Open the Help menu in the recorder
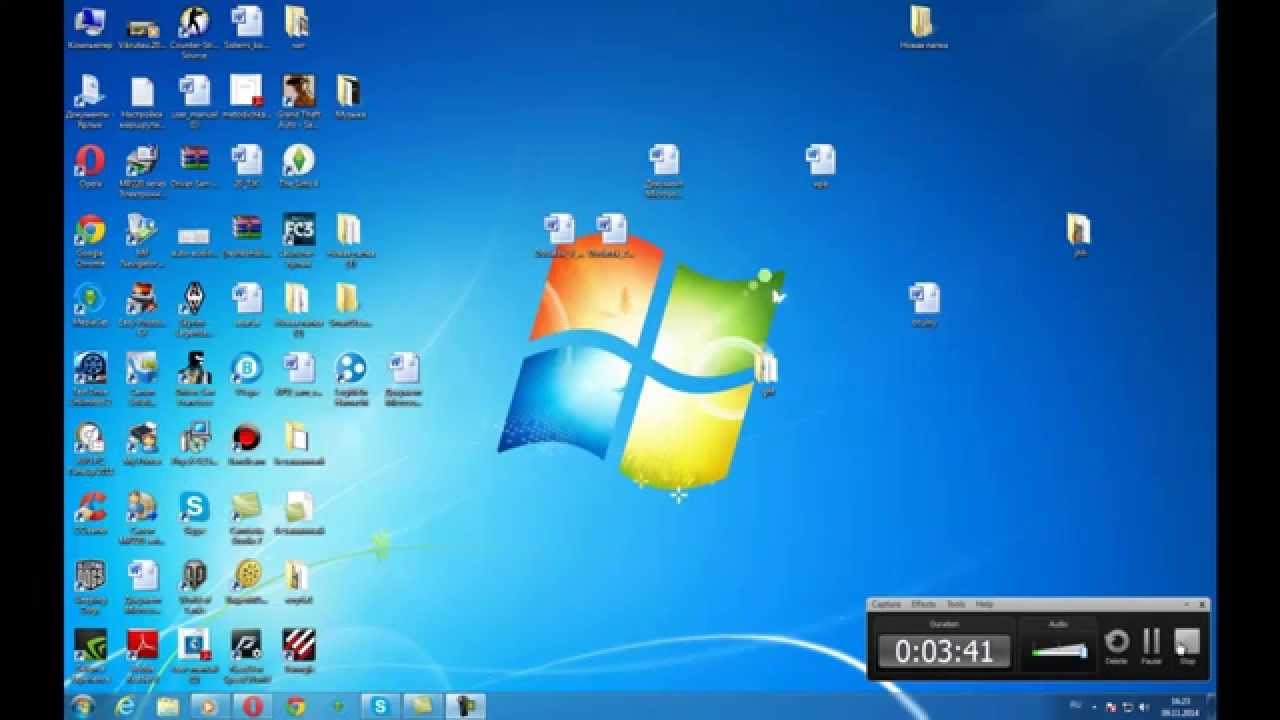This screenshot has width=1280, height=720. tap(984, 604)
